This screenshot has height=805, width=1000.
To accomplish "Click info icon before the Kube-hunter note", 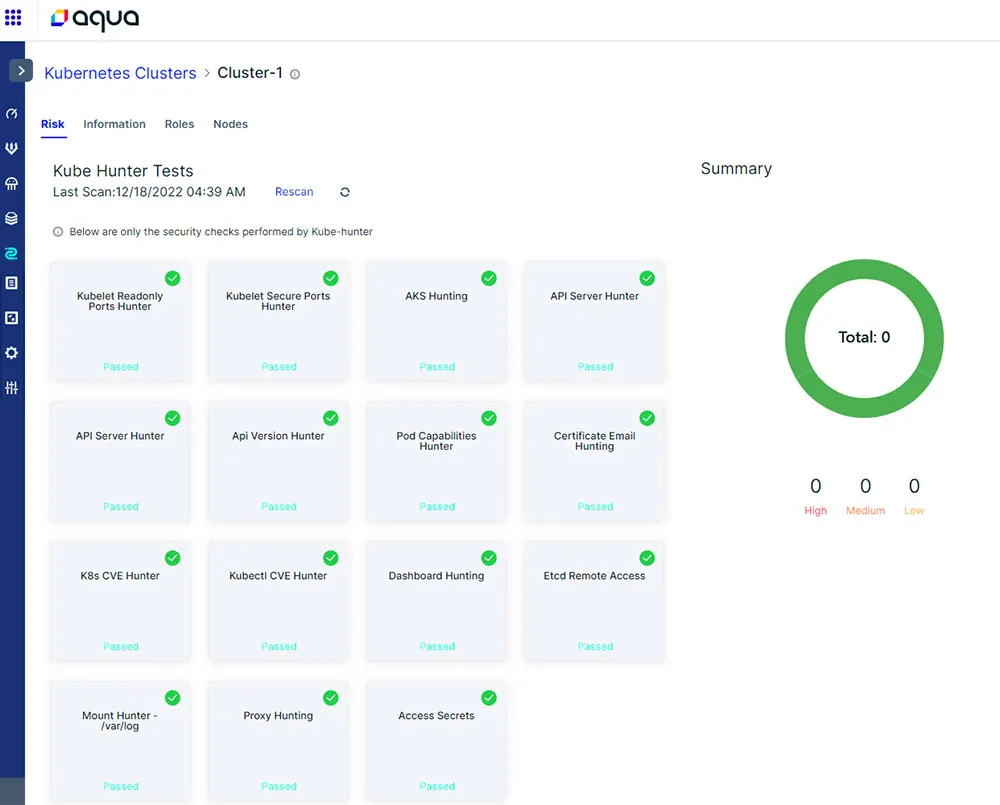I will point(58,232).
